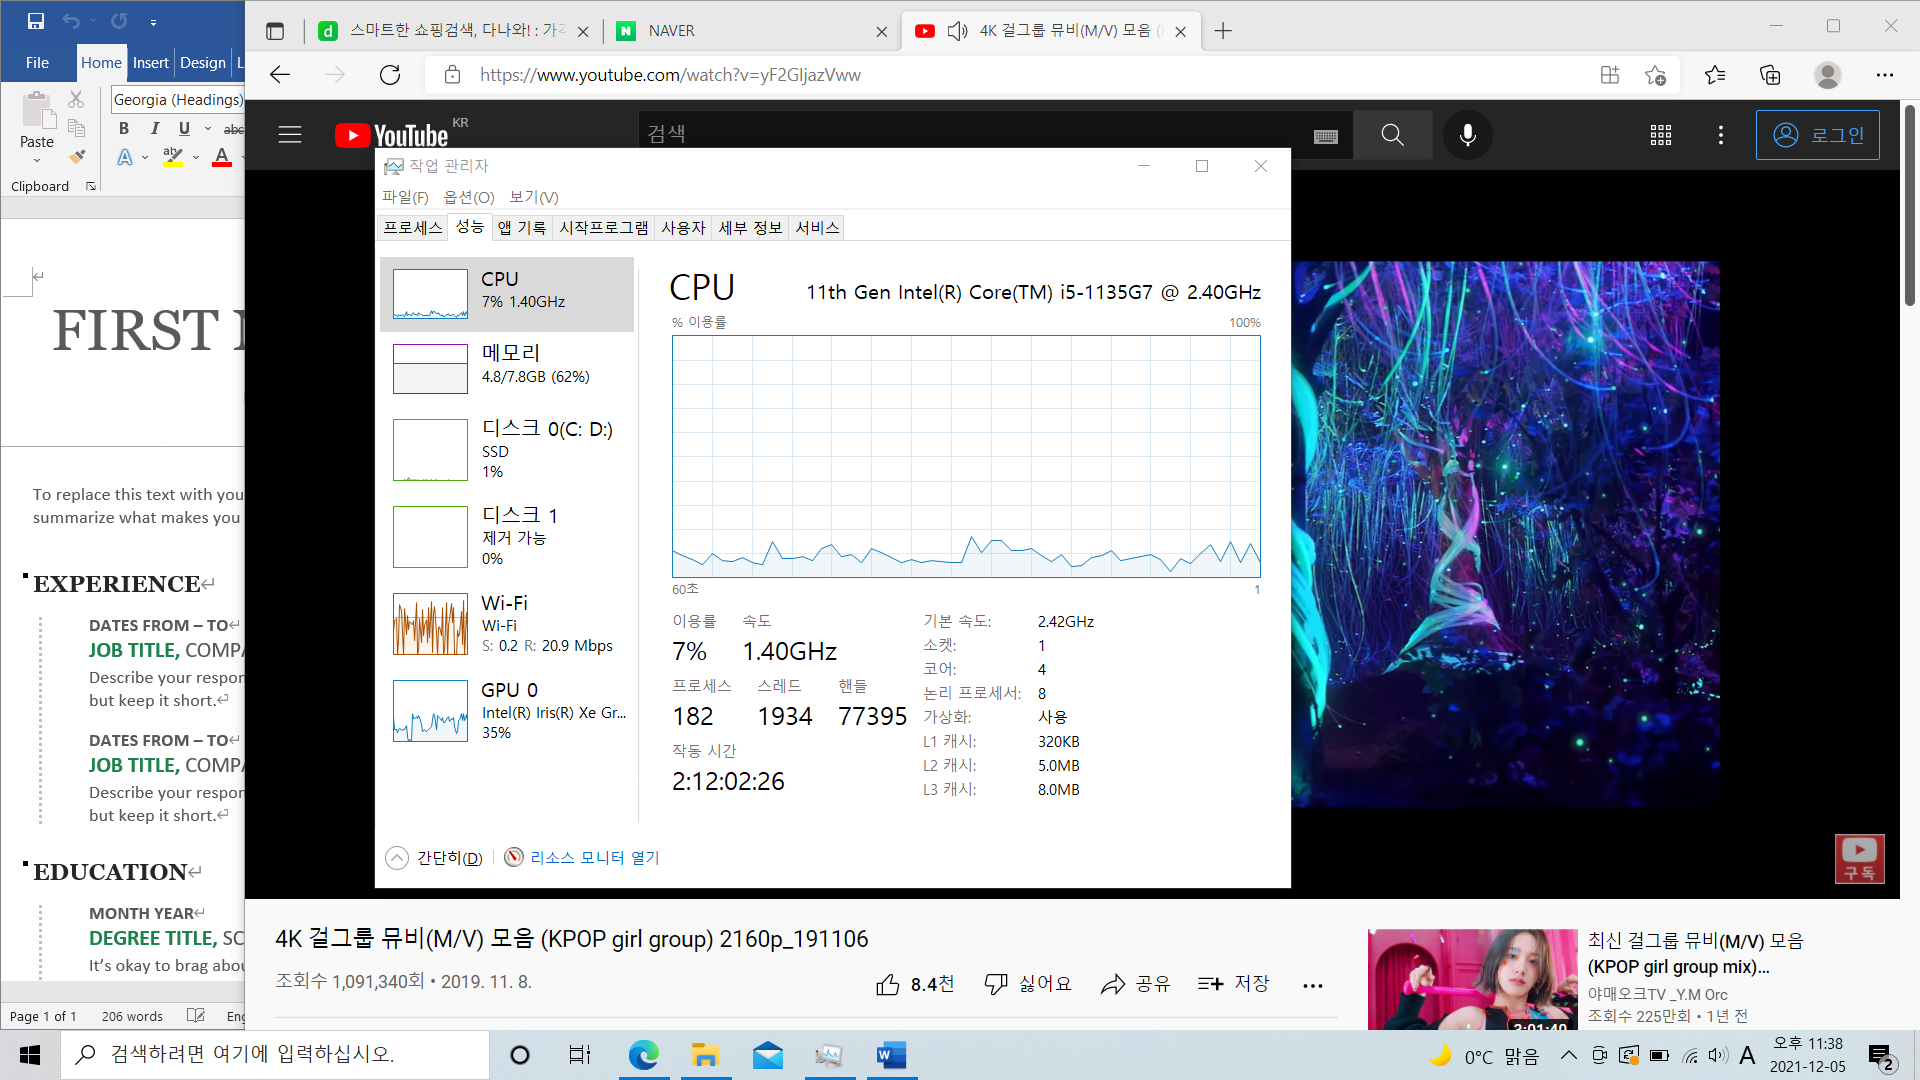Open the Edge collections icon

1770,75
